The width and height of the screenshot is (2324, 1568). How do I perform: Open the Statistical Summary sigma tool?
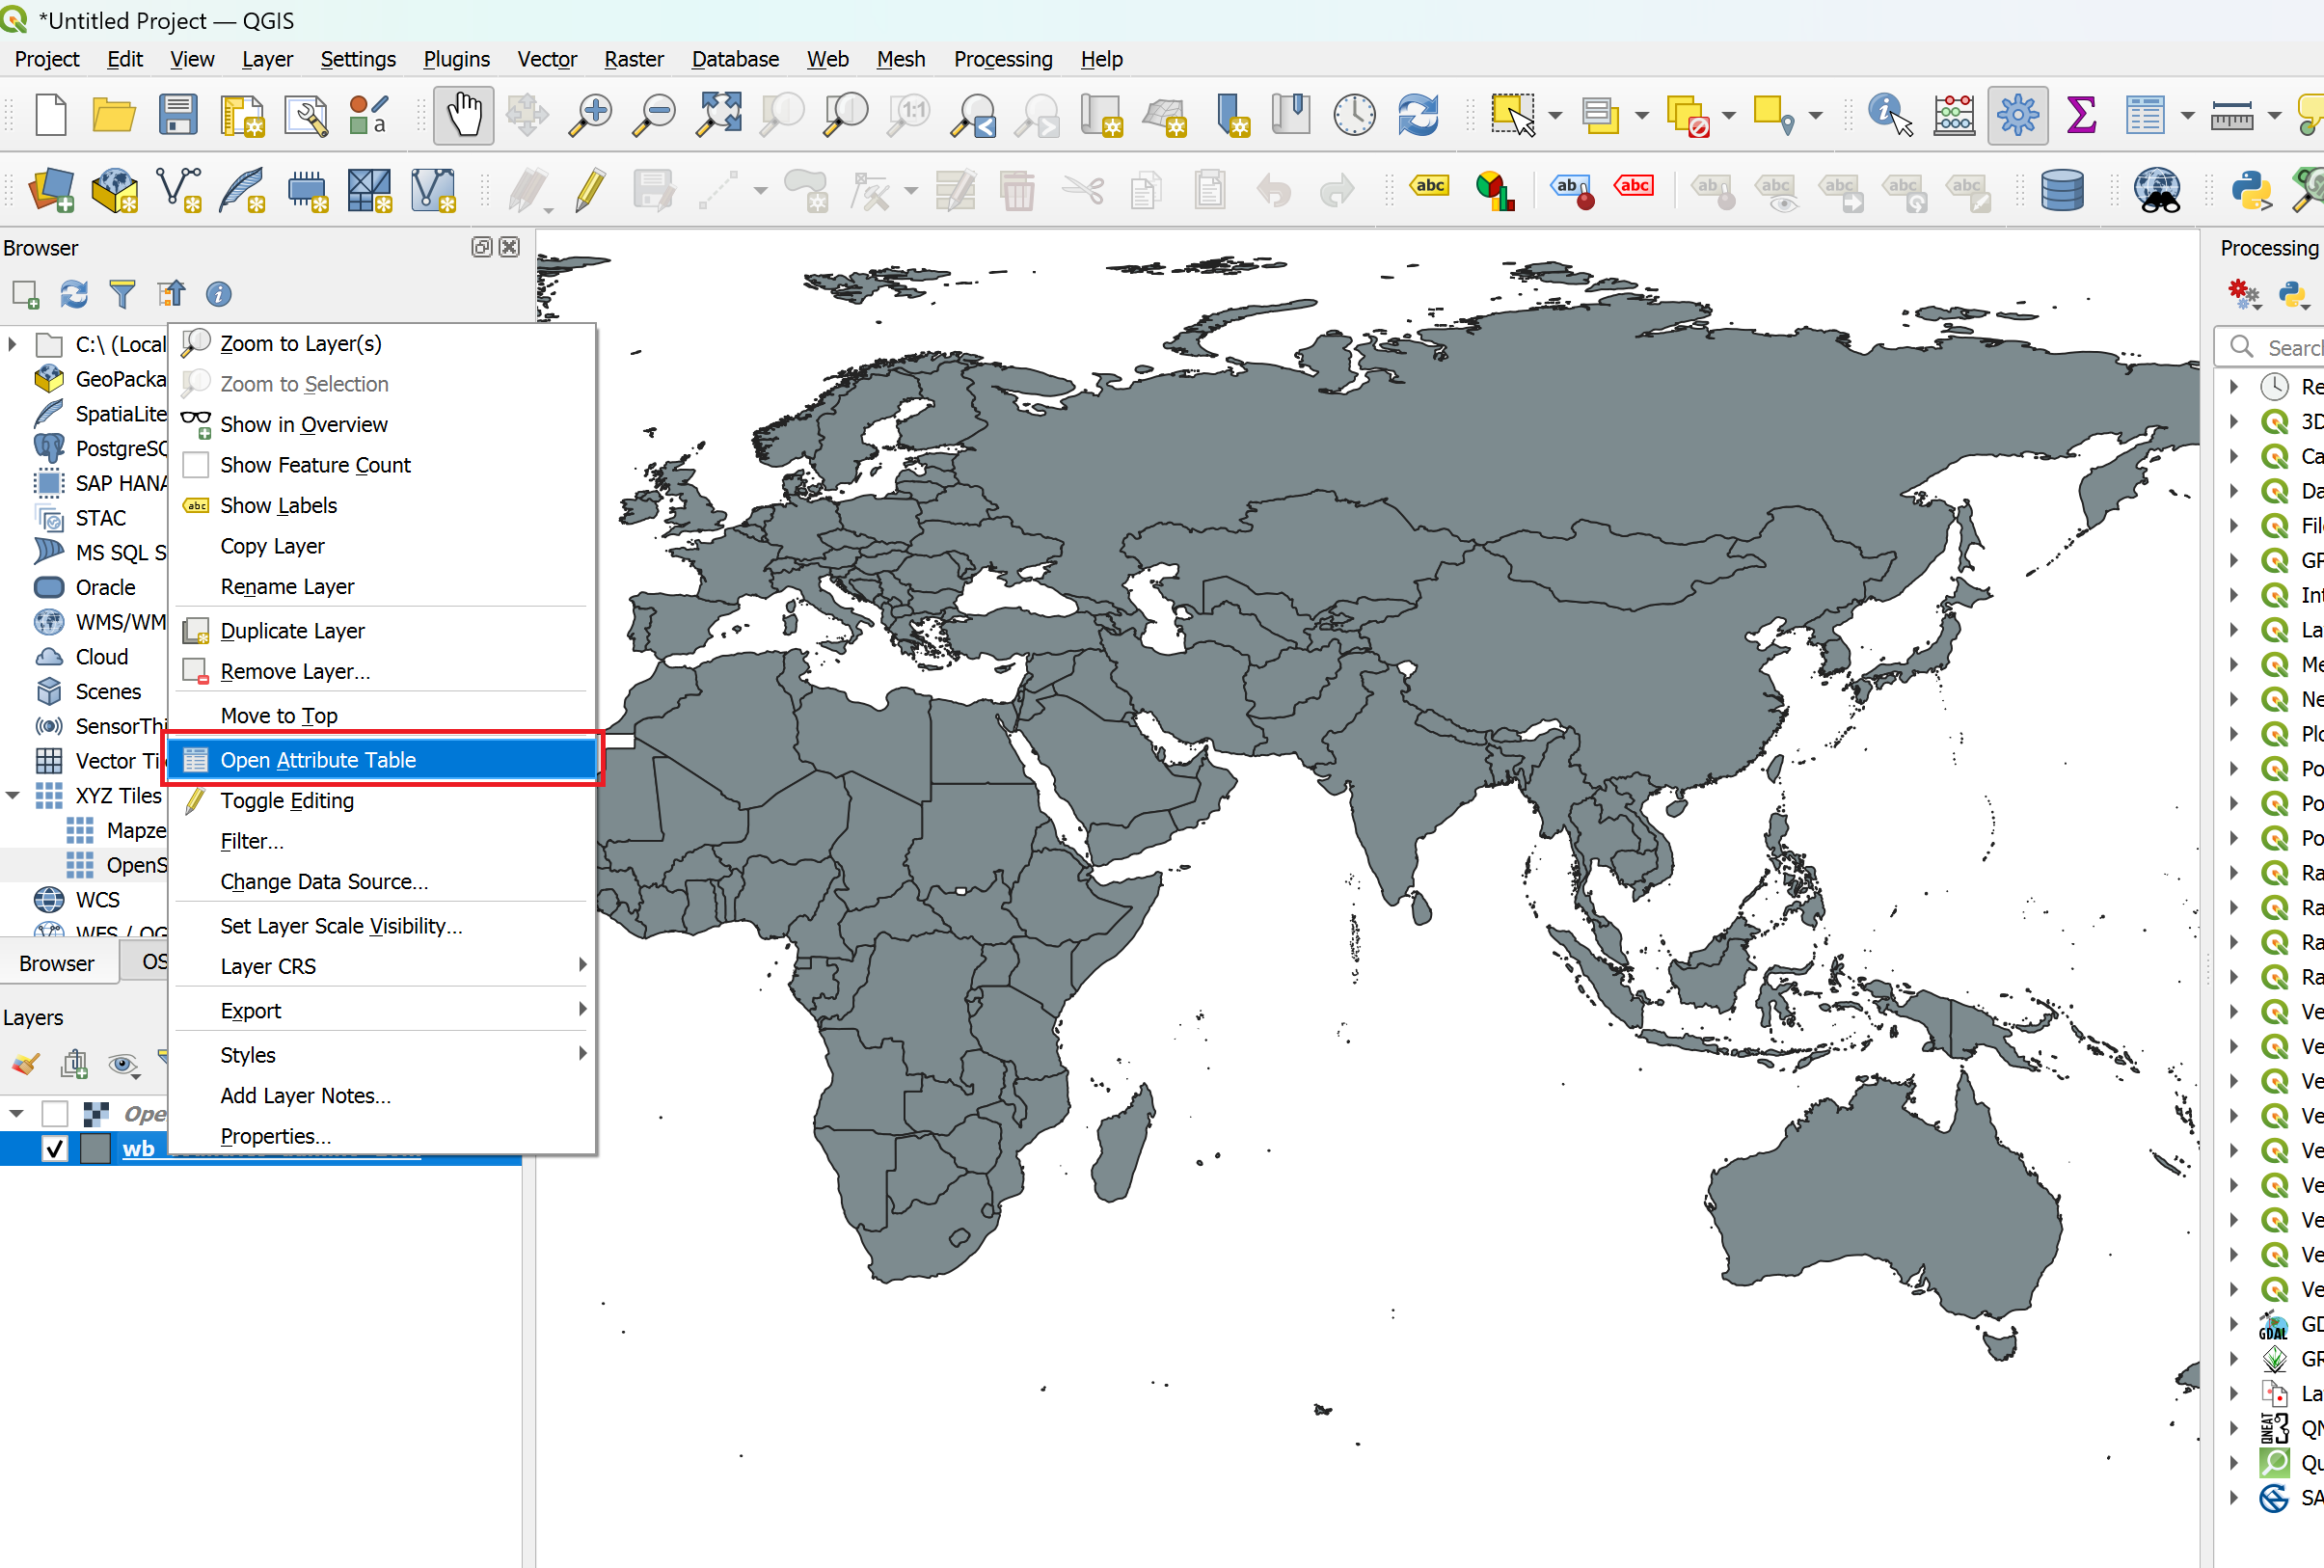[x=2081, y=115]
